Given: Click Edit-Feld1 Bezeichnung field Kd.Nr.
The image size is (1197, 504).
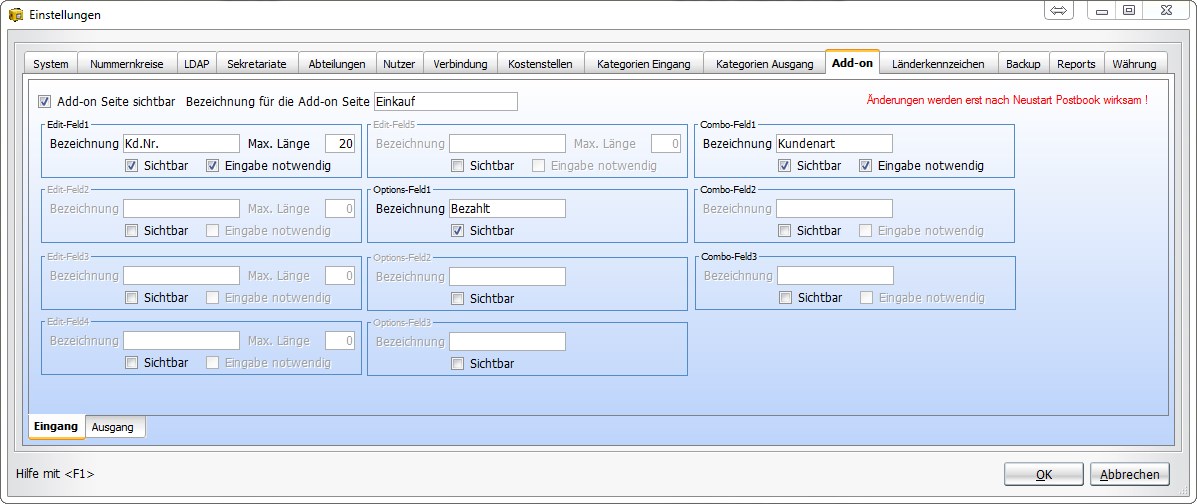Looking at the screenshot, I should [x=182, y=144].
